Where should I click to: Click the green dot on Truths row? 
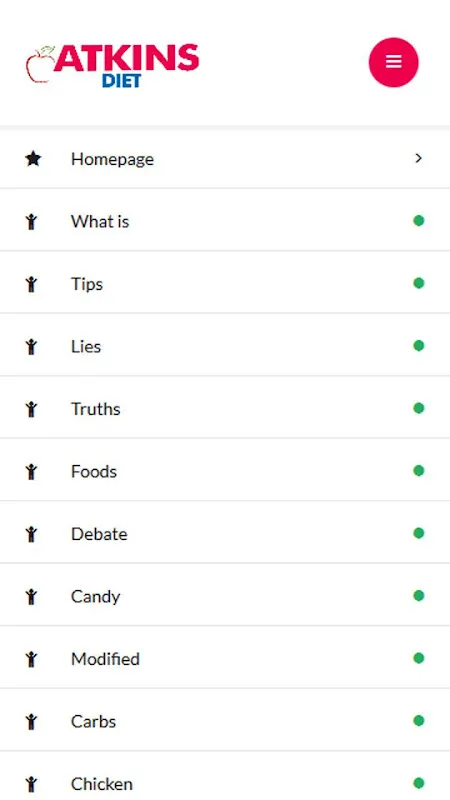tap(419, 408)
